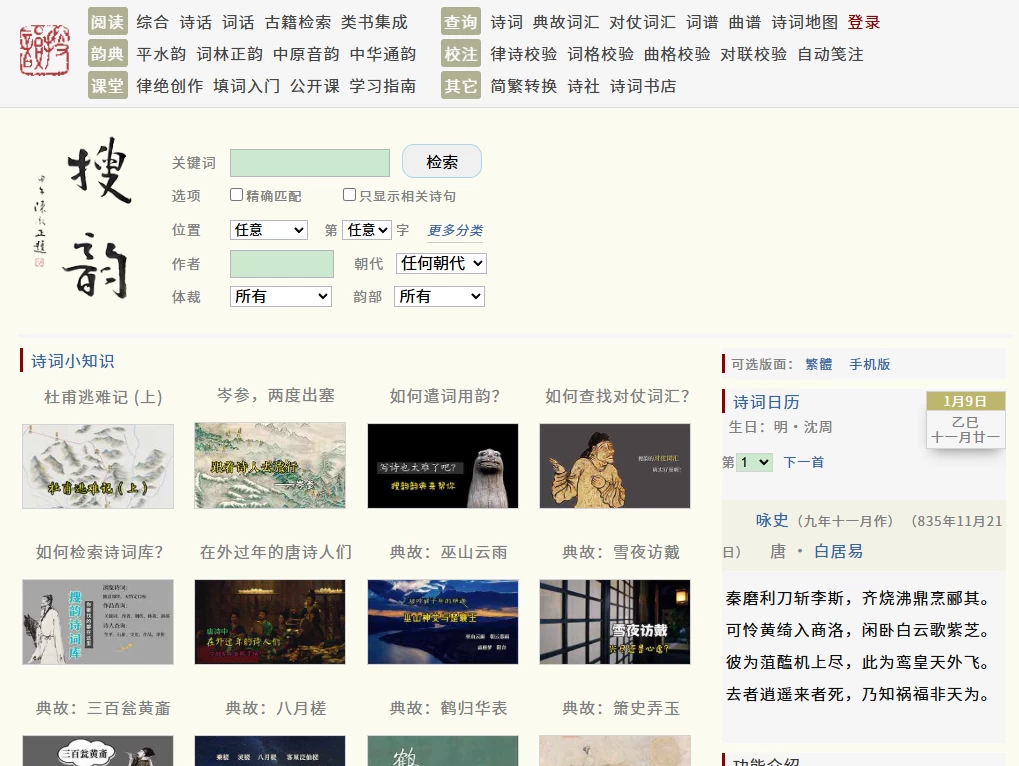This screenshot has width=1019, height=766.
Task: Select the 律诗校验 menu item
Action: point(524,54)
